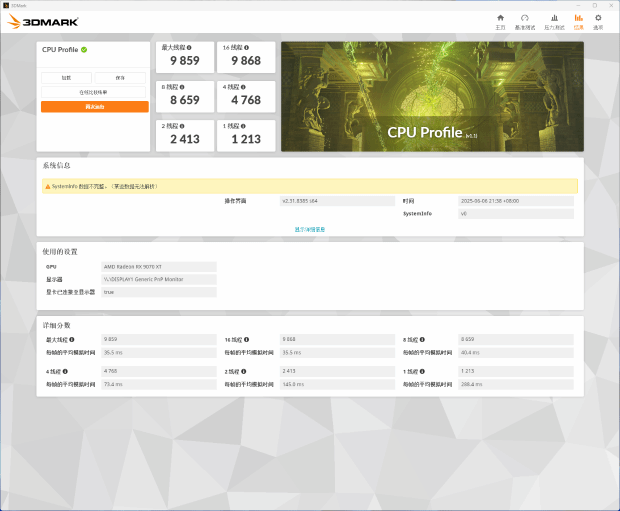Click the yellow SystemInfo data incomplete warning banner
This screenshot has height=511, width=620.
click(x=310, y=186)
